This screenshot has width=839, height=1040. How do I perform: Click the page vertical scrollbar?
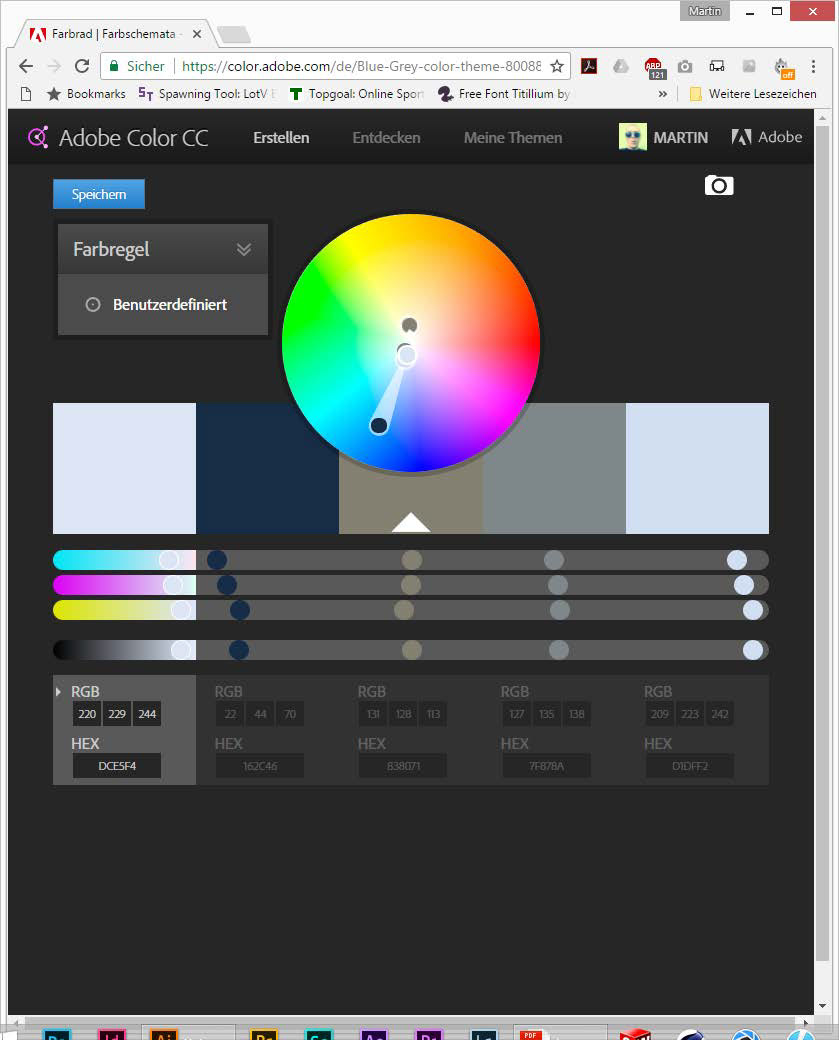pyautogui.click(x=822, y=543)
